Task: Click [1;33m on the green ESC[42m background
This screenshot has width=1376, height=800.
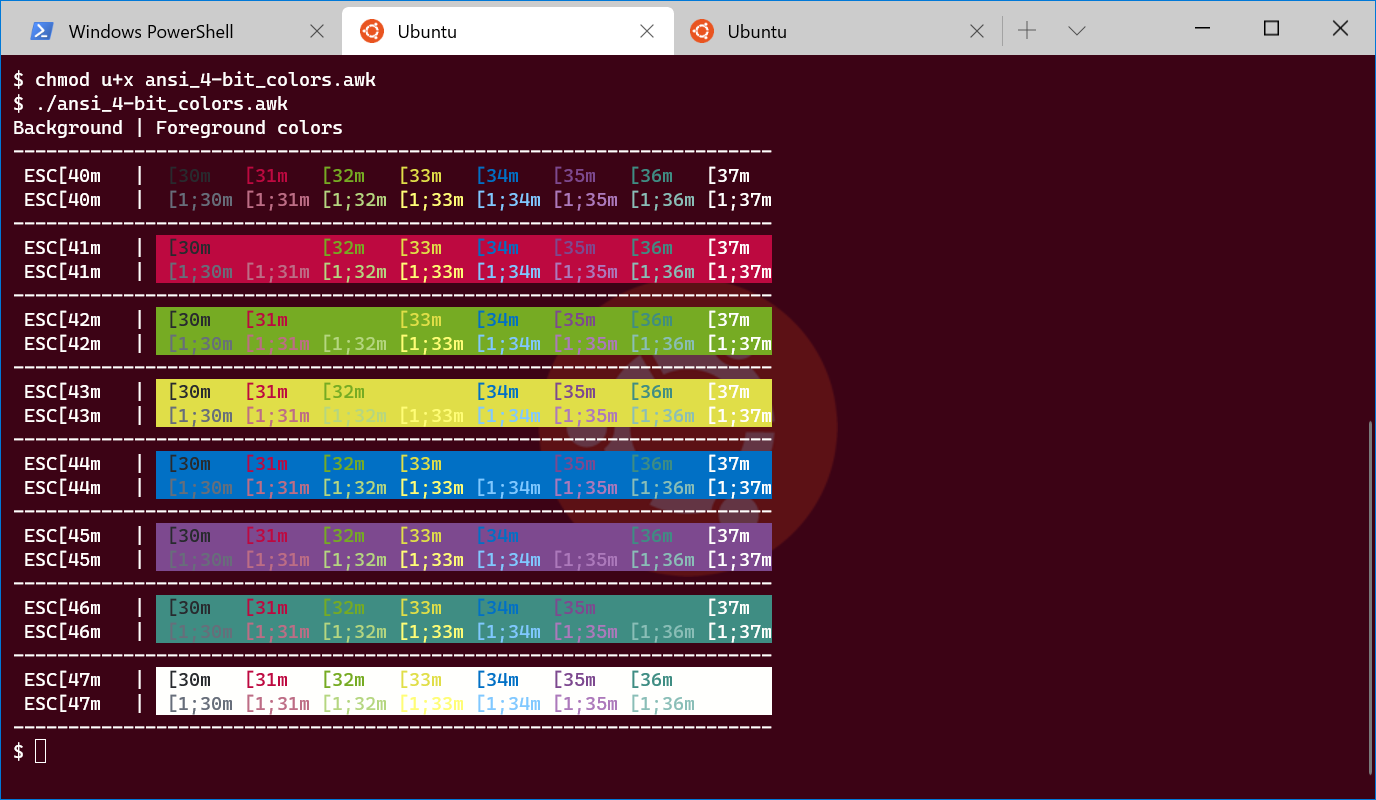Action: 431,344
